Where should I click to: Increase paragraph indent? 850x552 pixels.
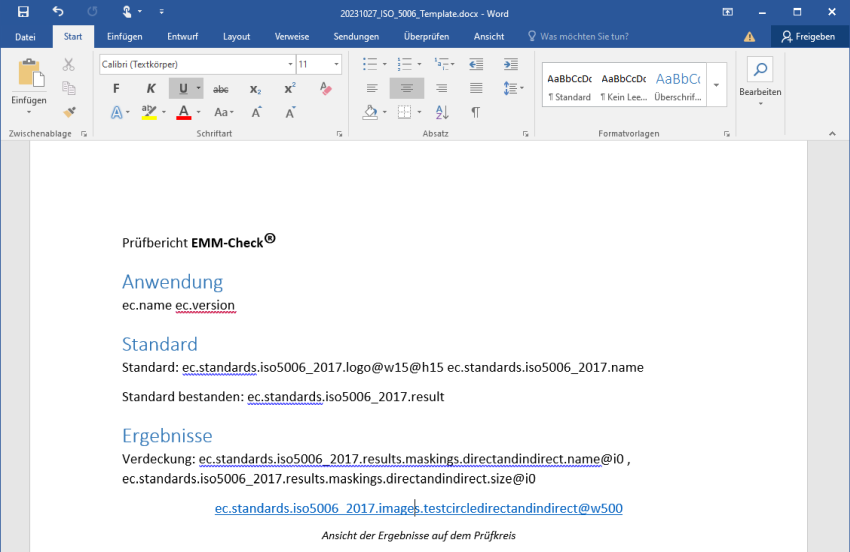[511, 64]
